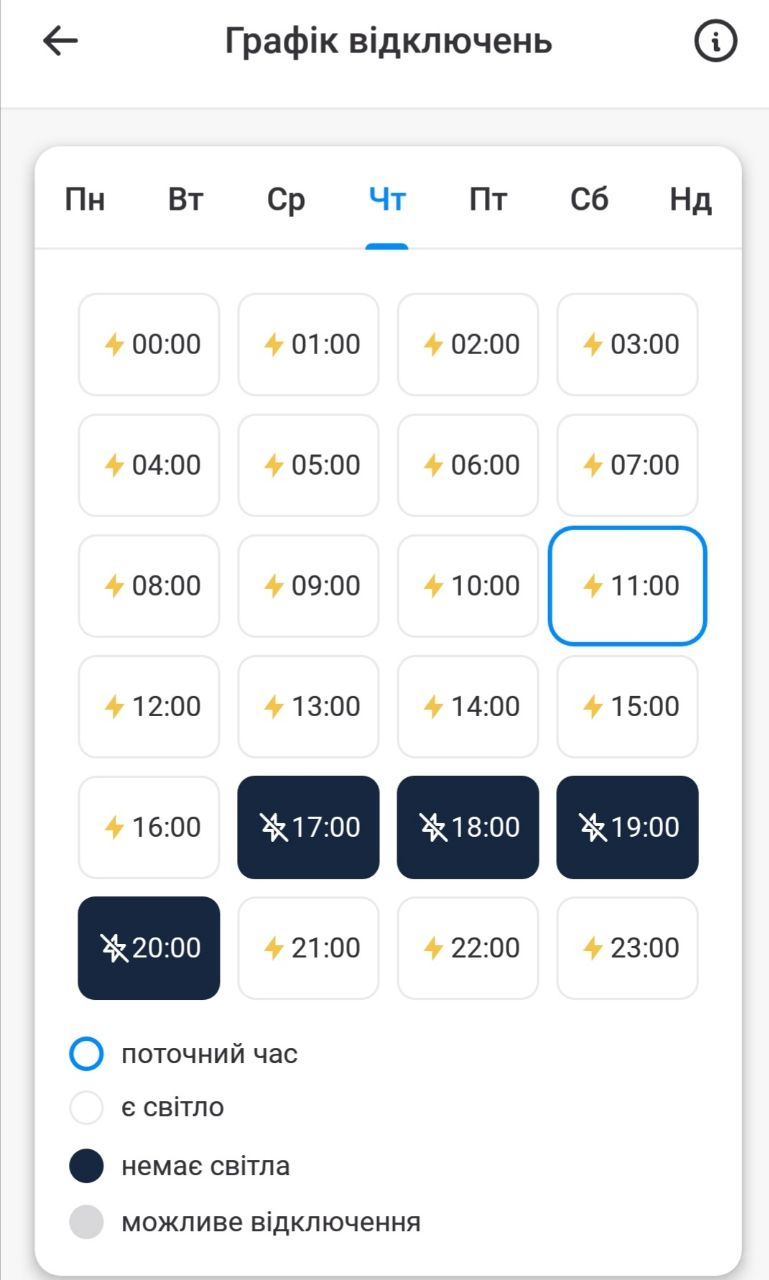This screenshot has height=1280, width=769.
Task: Select the Нд day tab
Action: tap(690, 200)
